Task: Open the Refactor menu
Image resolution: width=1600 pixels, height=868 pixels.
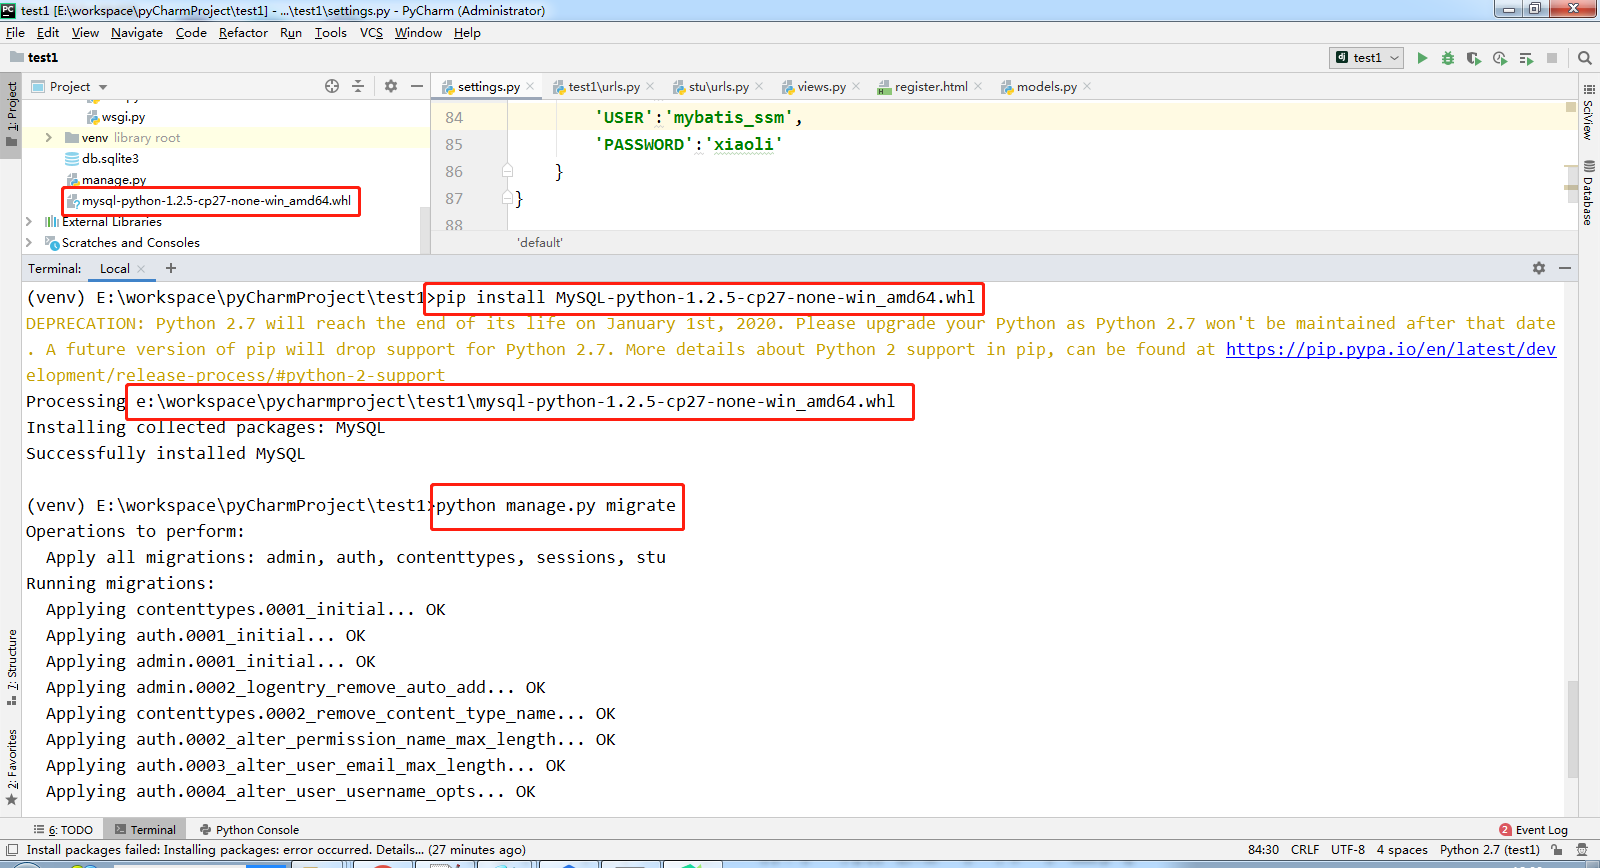Action: (243, 32)
